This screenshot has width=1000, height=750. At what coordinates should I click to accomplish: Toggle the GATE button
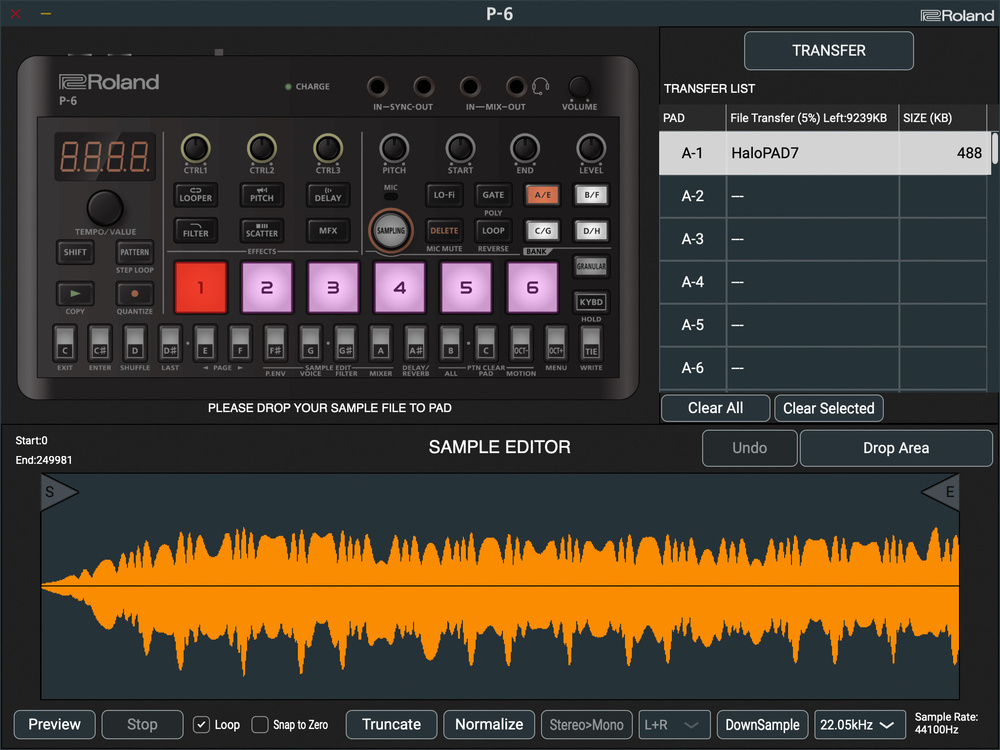tap(493, 195)
